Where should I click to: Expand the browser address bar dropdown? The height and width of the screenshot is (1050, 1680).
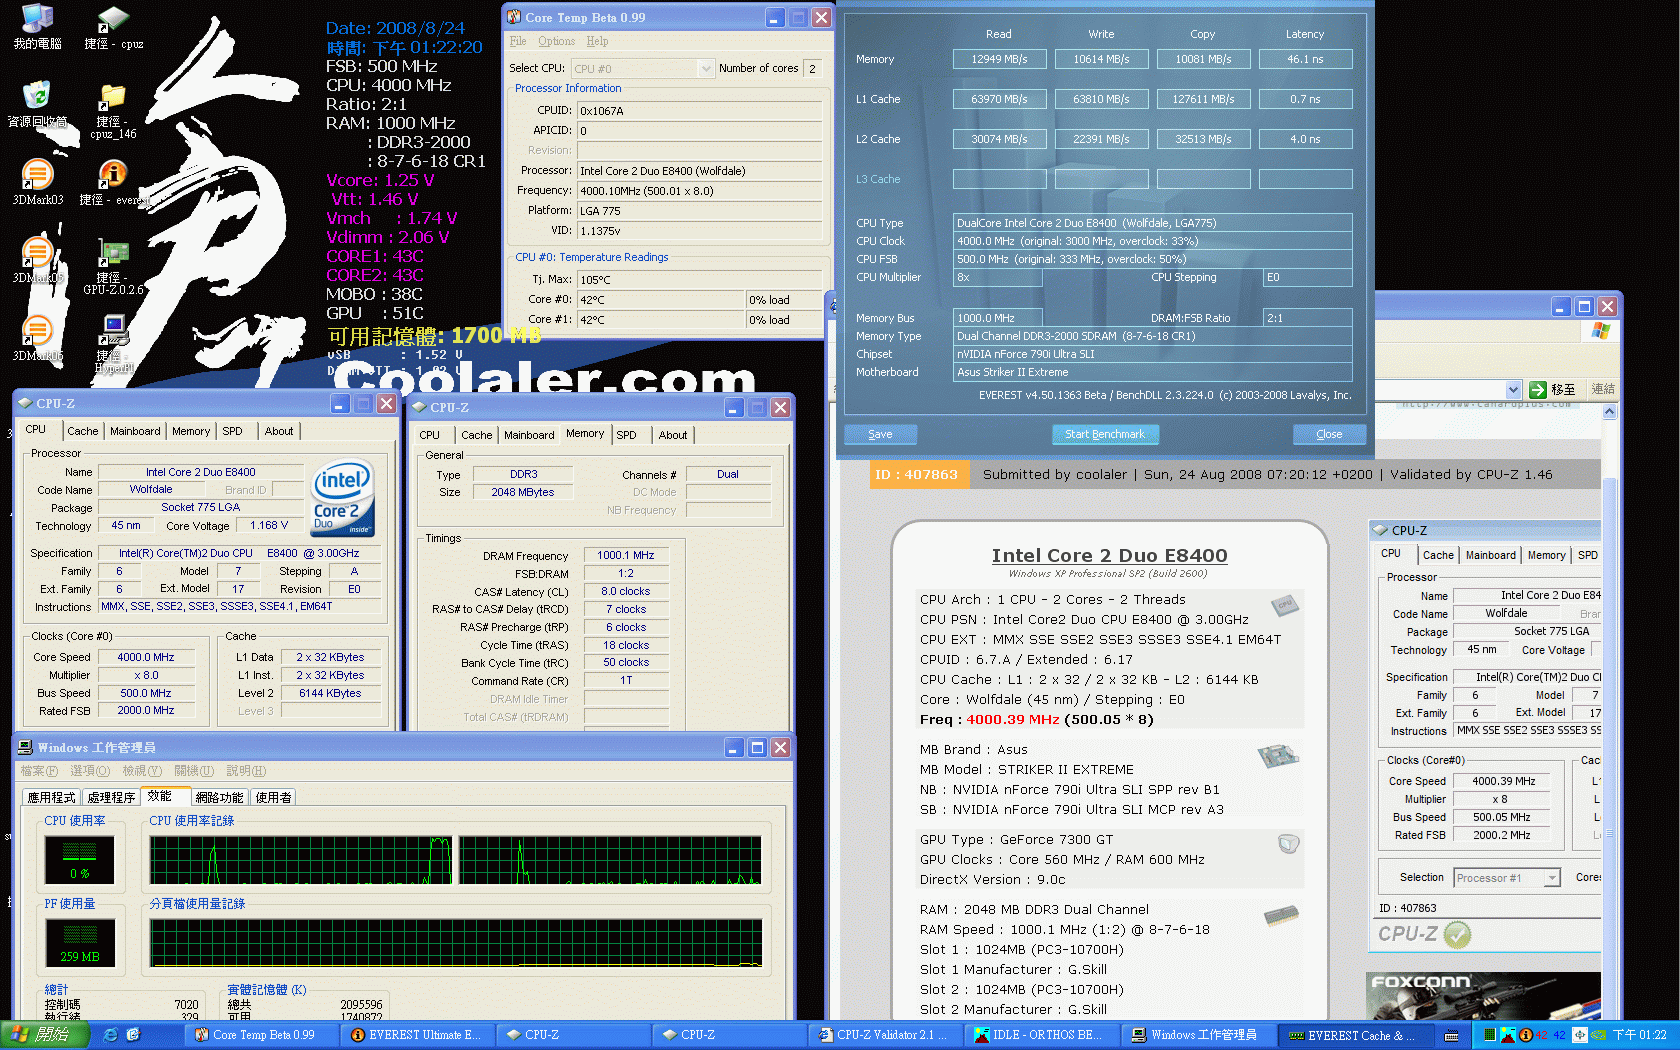pos(1513,390)
